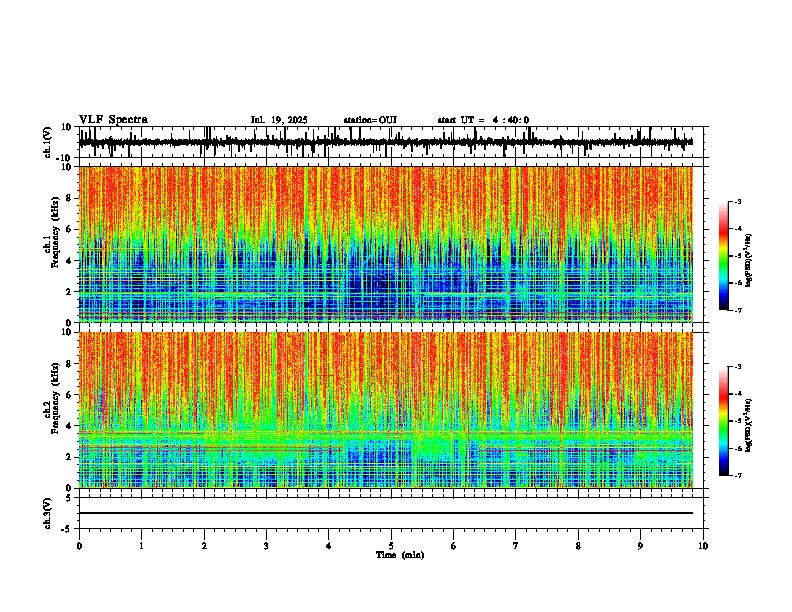Click the ch.2 color bar log(PSD) label

[x=749, y=425]
